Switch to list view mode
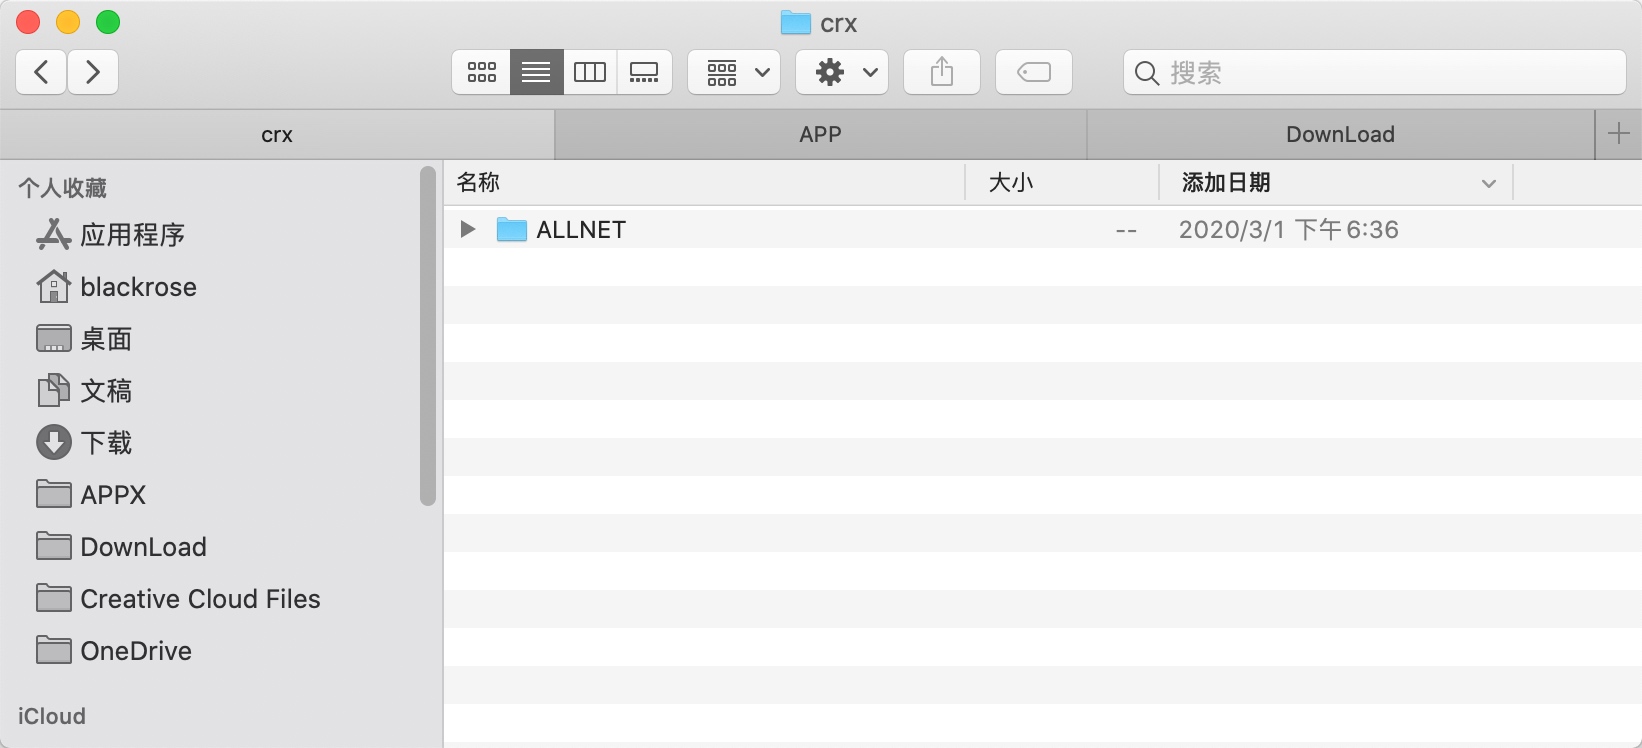 tap(536, 72)
